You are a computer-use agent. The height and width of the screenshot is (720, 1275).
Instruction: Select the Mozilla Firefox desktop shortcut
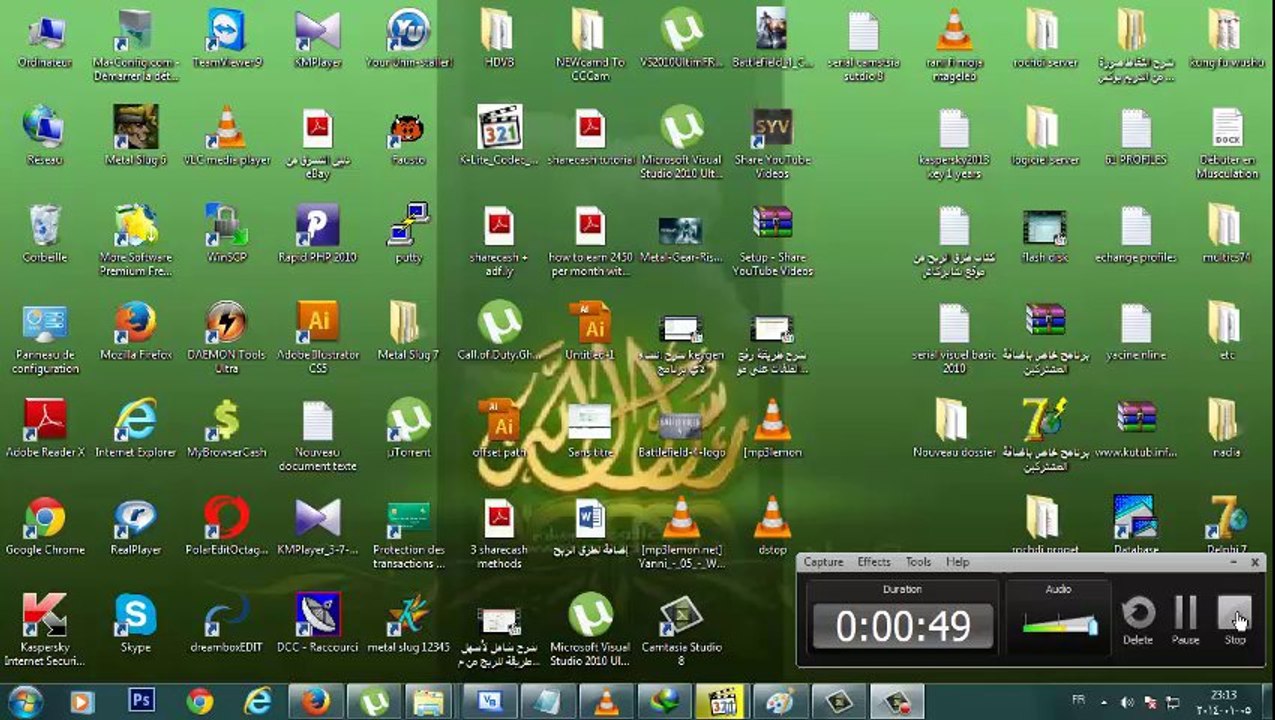pyautogui.click(x=136, y=331)
